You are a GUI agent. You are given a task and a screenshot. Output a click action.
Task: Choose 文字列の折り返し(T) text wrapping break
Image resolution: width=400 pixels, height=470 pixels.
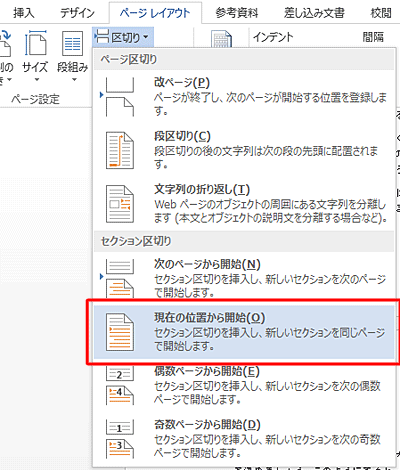pyautogui.click(x=244, y=204)
